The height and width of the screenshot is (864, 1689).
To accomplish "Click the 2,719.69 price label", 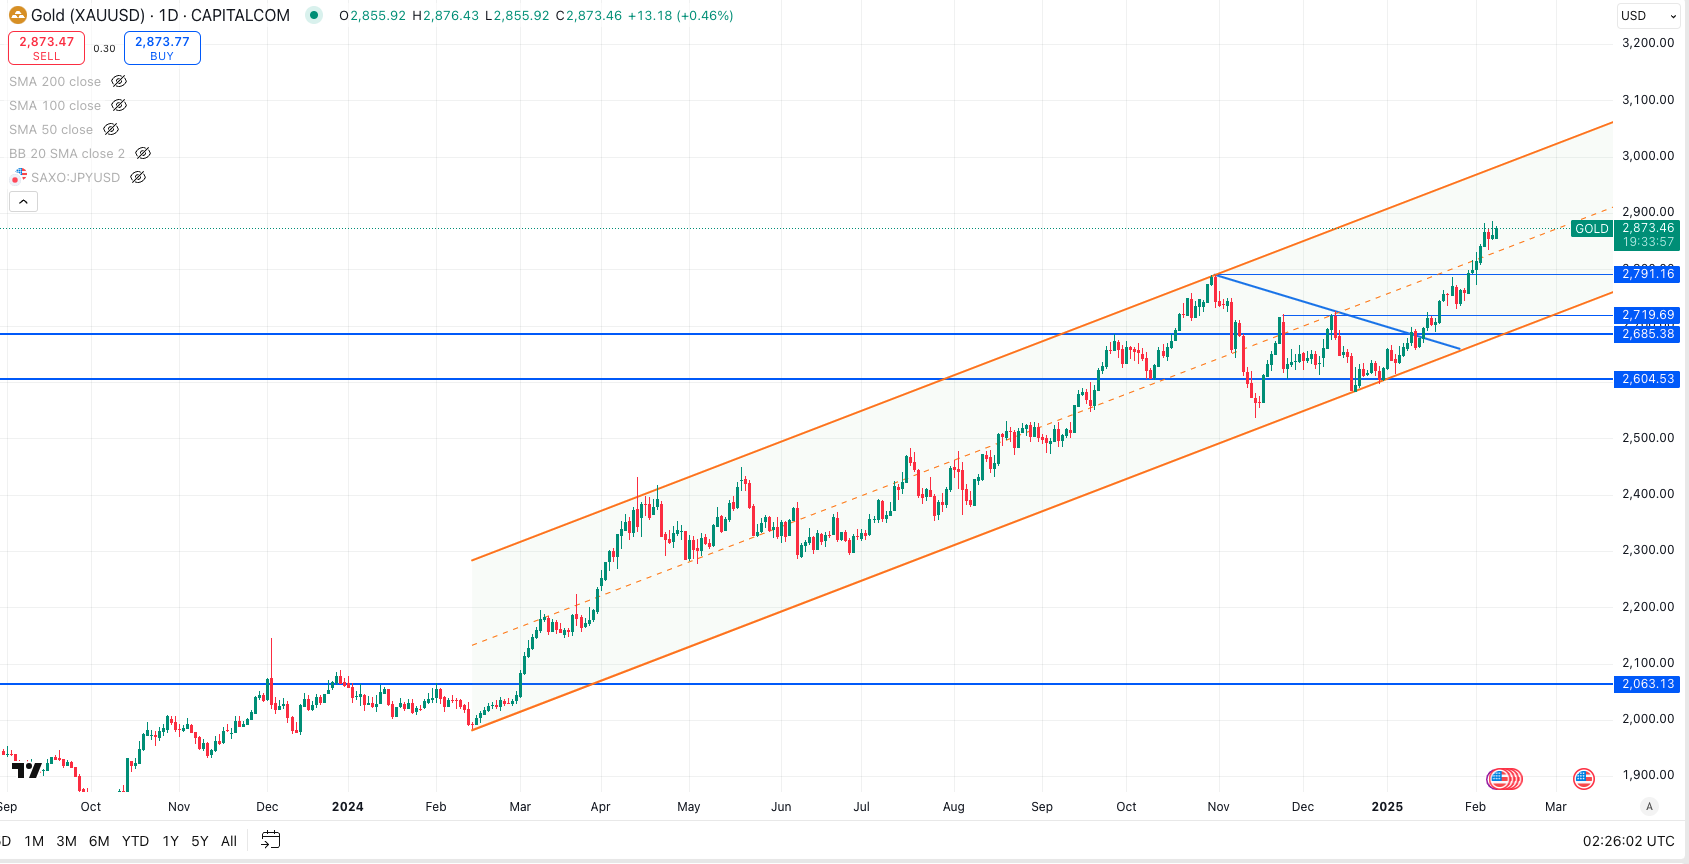I will point(1647,315).
